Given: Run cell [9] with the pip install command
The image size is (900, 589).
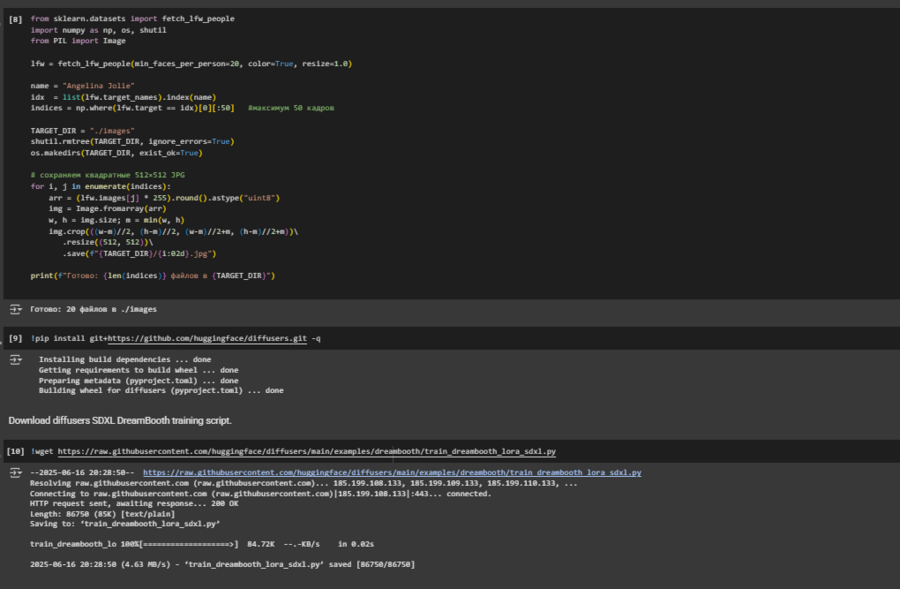Looking at the screenshot, I should pos(15,339).
